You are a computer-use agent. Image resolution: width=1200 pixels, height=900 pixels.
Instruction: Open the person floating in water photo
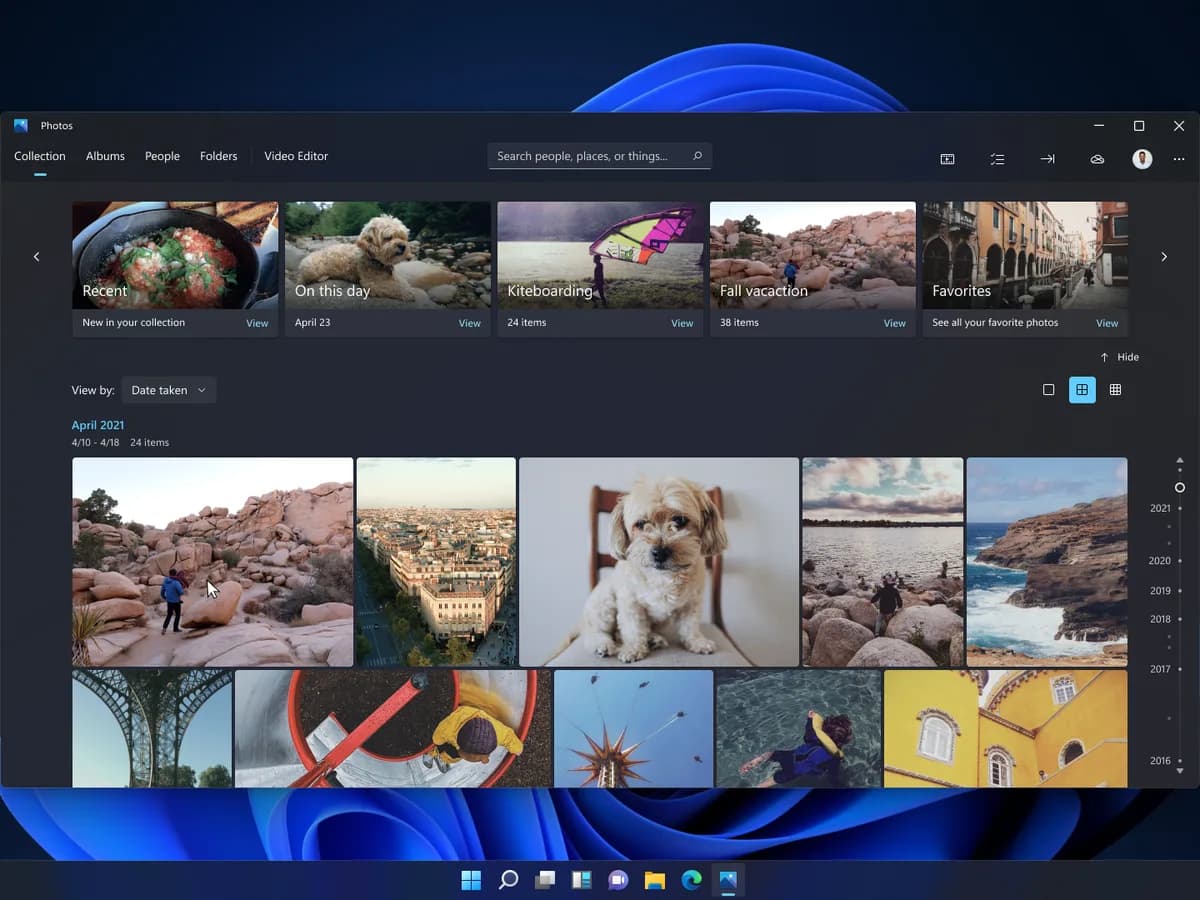click(x=799, y=728)
